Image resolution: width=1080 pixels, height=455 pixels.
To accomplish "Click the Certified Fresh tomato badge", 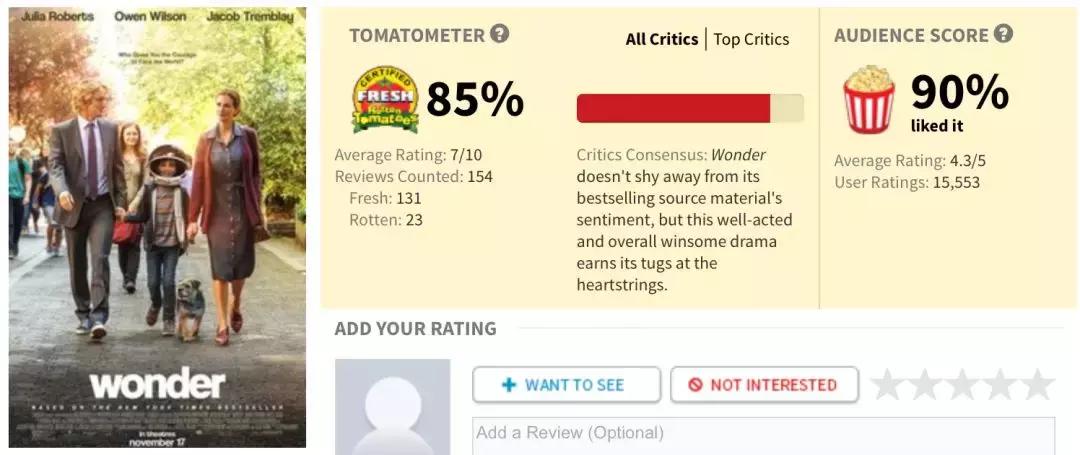I will coord(385,100).
